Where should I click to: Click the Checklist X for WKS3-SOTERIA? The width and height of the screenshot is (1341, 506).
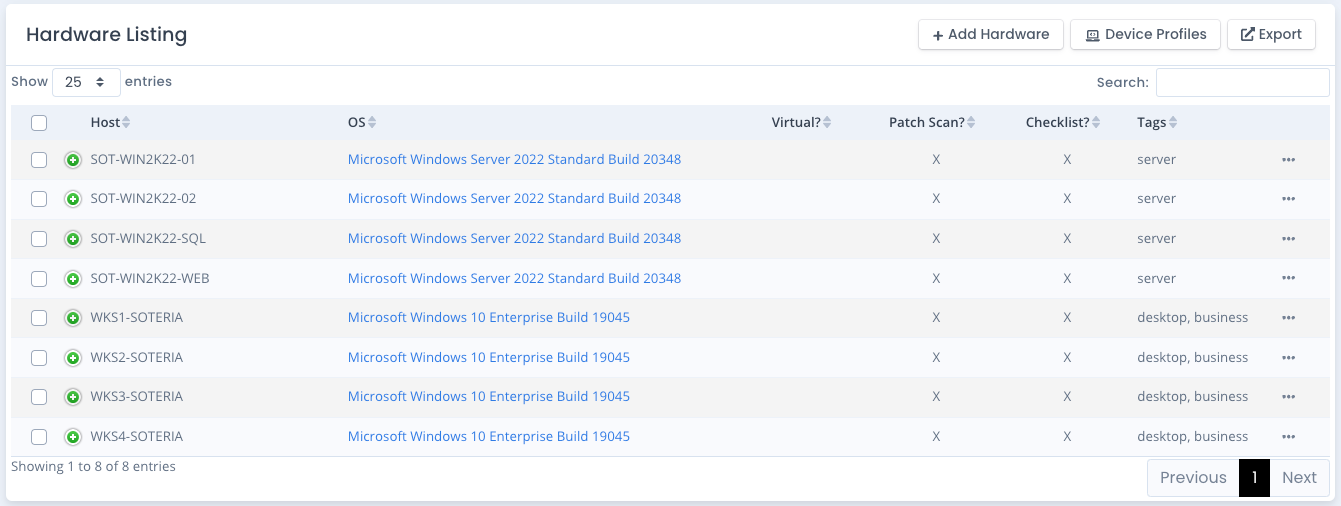click(x=1067, y=397)
